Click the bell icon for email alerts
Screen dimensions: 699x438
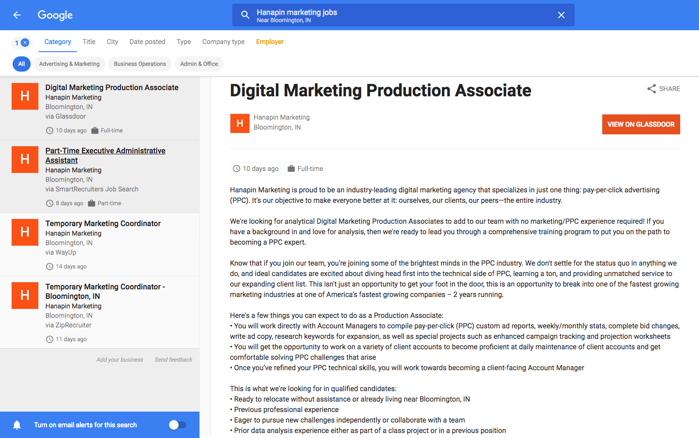click(17, 425)
